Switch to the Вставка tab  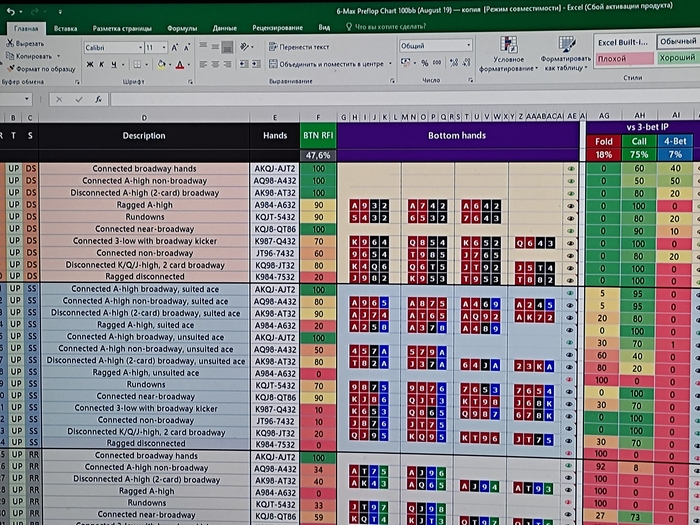65,29
